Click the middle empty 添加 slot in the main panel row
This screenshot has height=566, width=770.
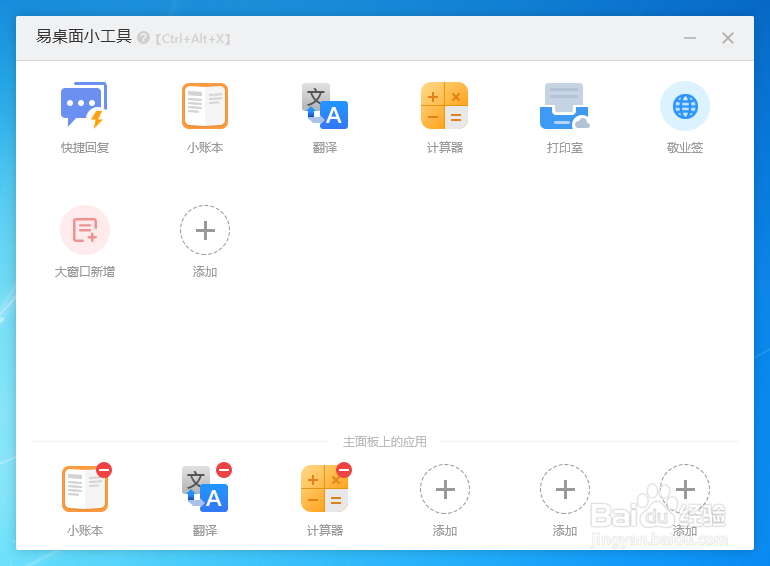pos(565,489)
